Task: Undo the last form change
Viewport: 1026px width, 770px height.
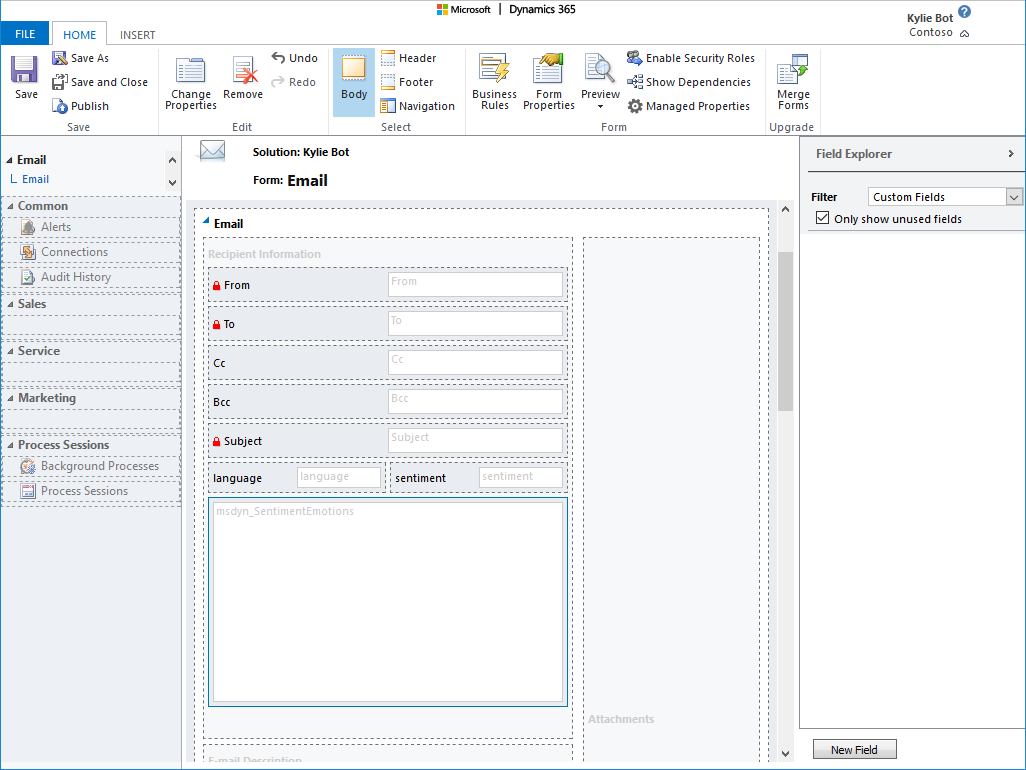Action: tap(294, 58)
